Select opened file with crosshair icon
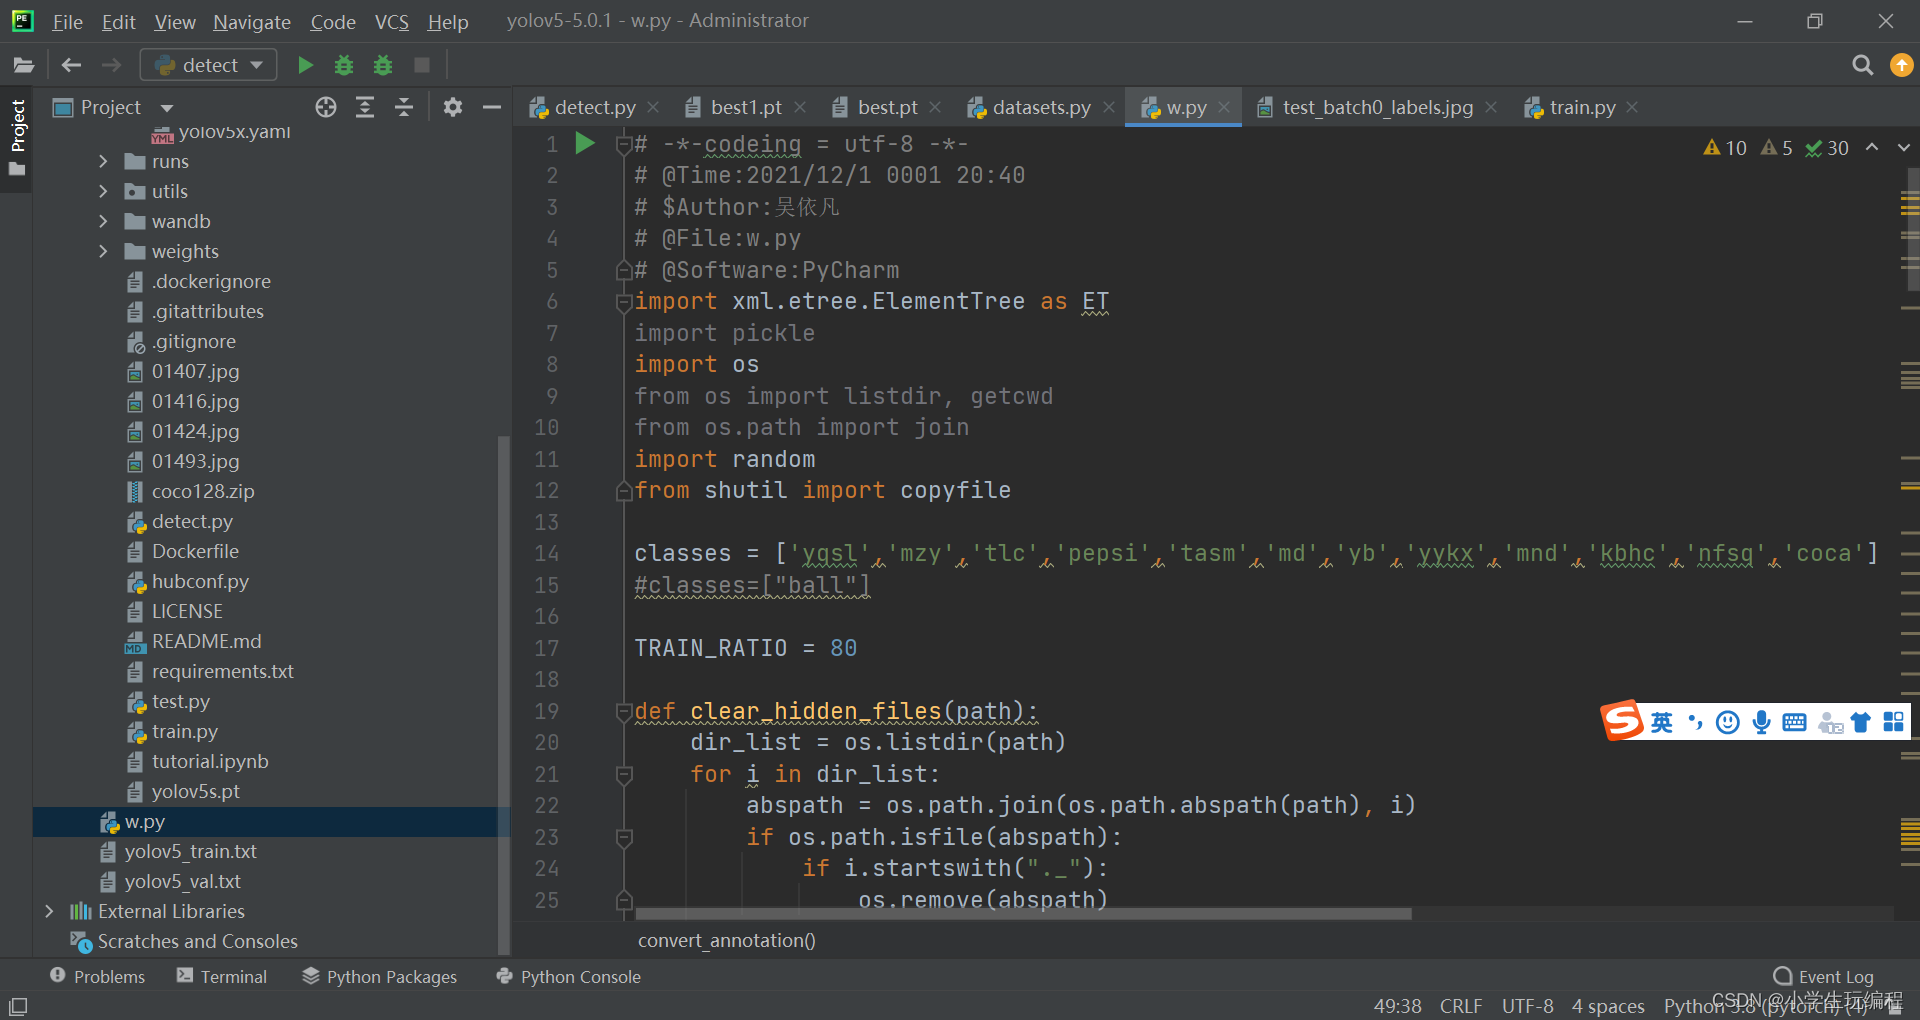This screenshot has height=1020, width=1920. tap(326, 107)
